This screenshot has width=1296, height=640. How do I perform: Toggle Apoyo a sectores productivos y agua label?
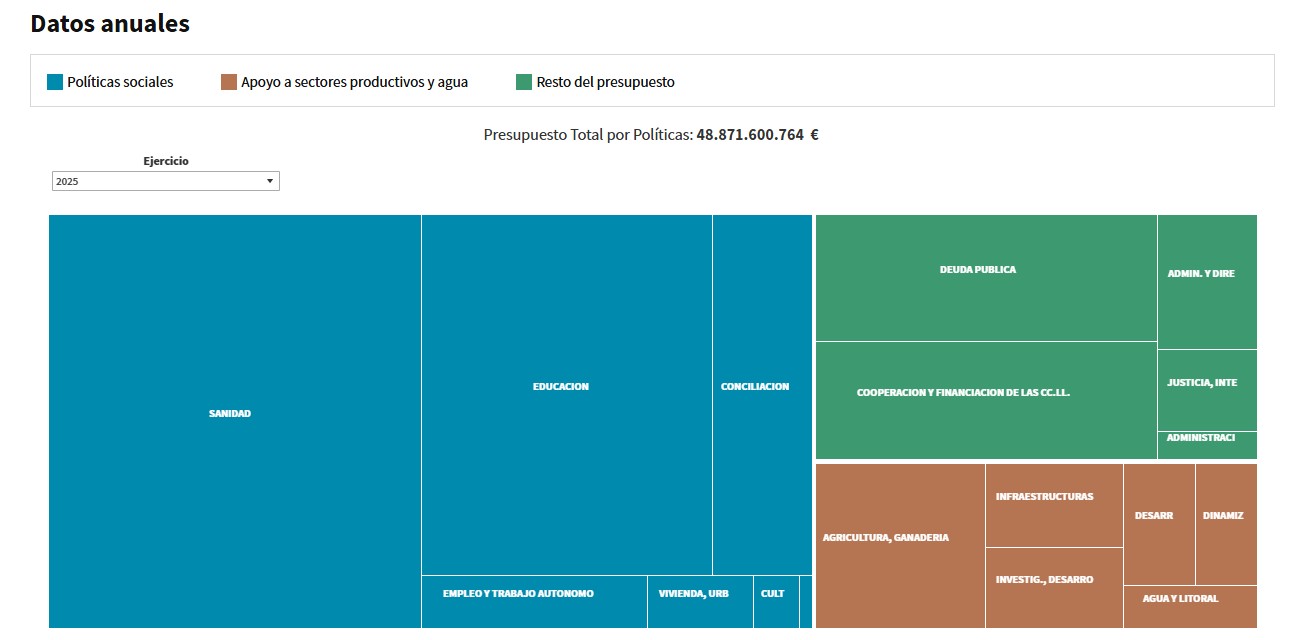354,82
